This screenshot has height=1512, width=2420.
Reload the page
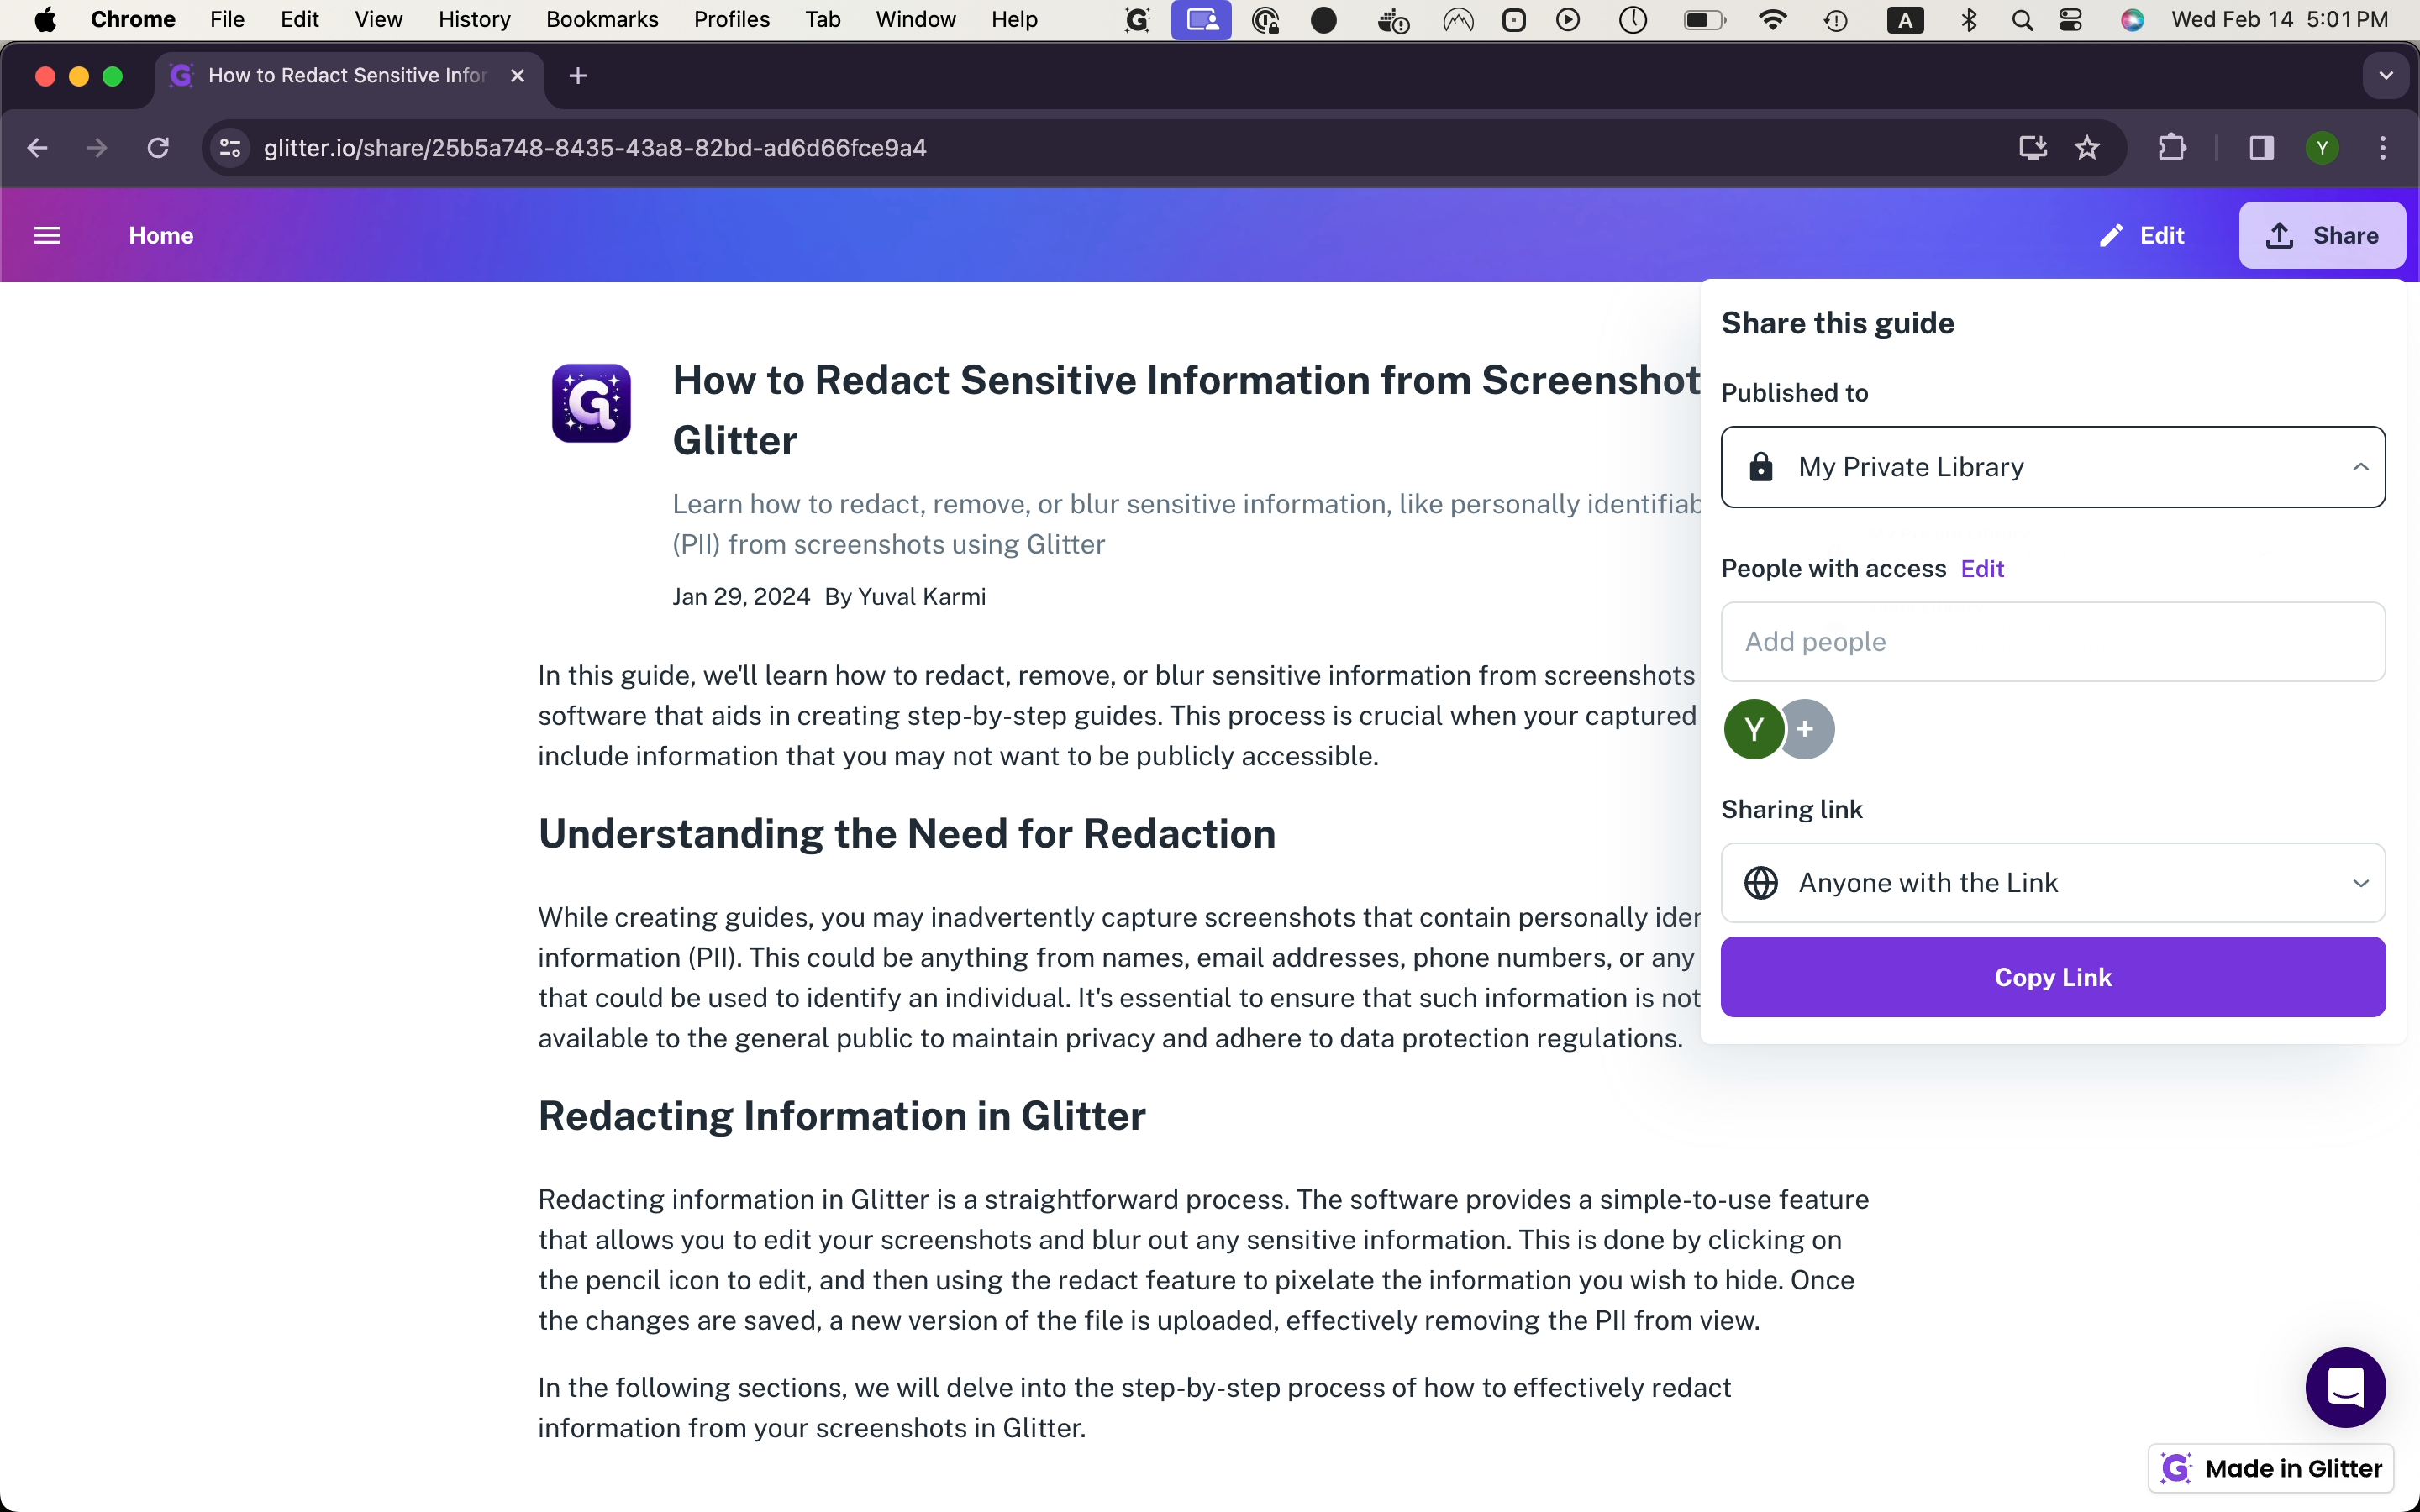pos(158,148)
